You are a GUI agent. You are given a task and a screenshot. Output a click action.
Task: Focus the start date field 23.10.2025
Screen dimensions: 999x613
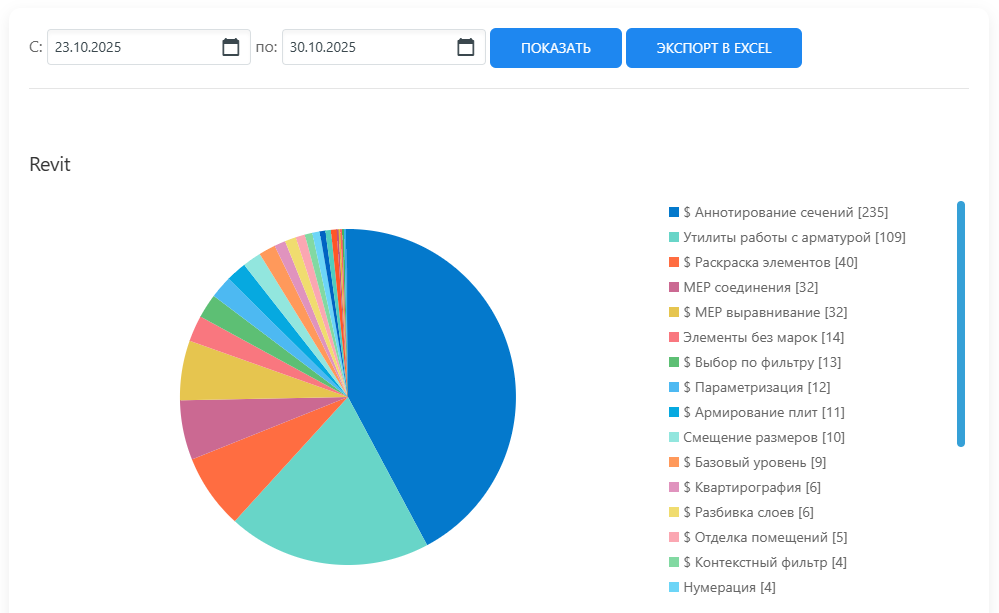[130, 47]
